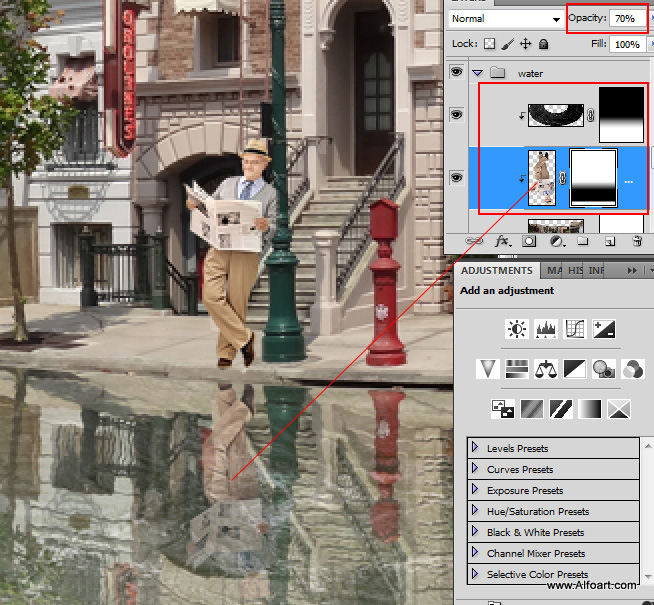Add a Selective Color adjustment
654x605 pixels.
619,409
